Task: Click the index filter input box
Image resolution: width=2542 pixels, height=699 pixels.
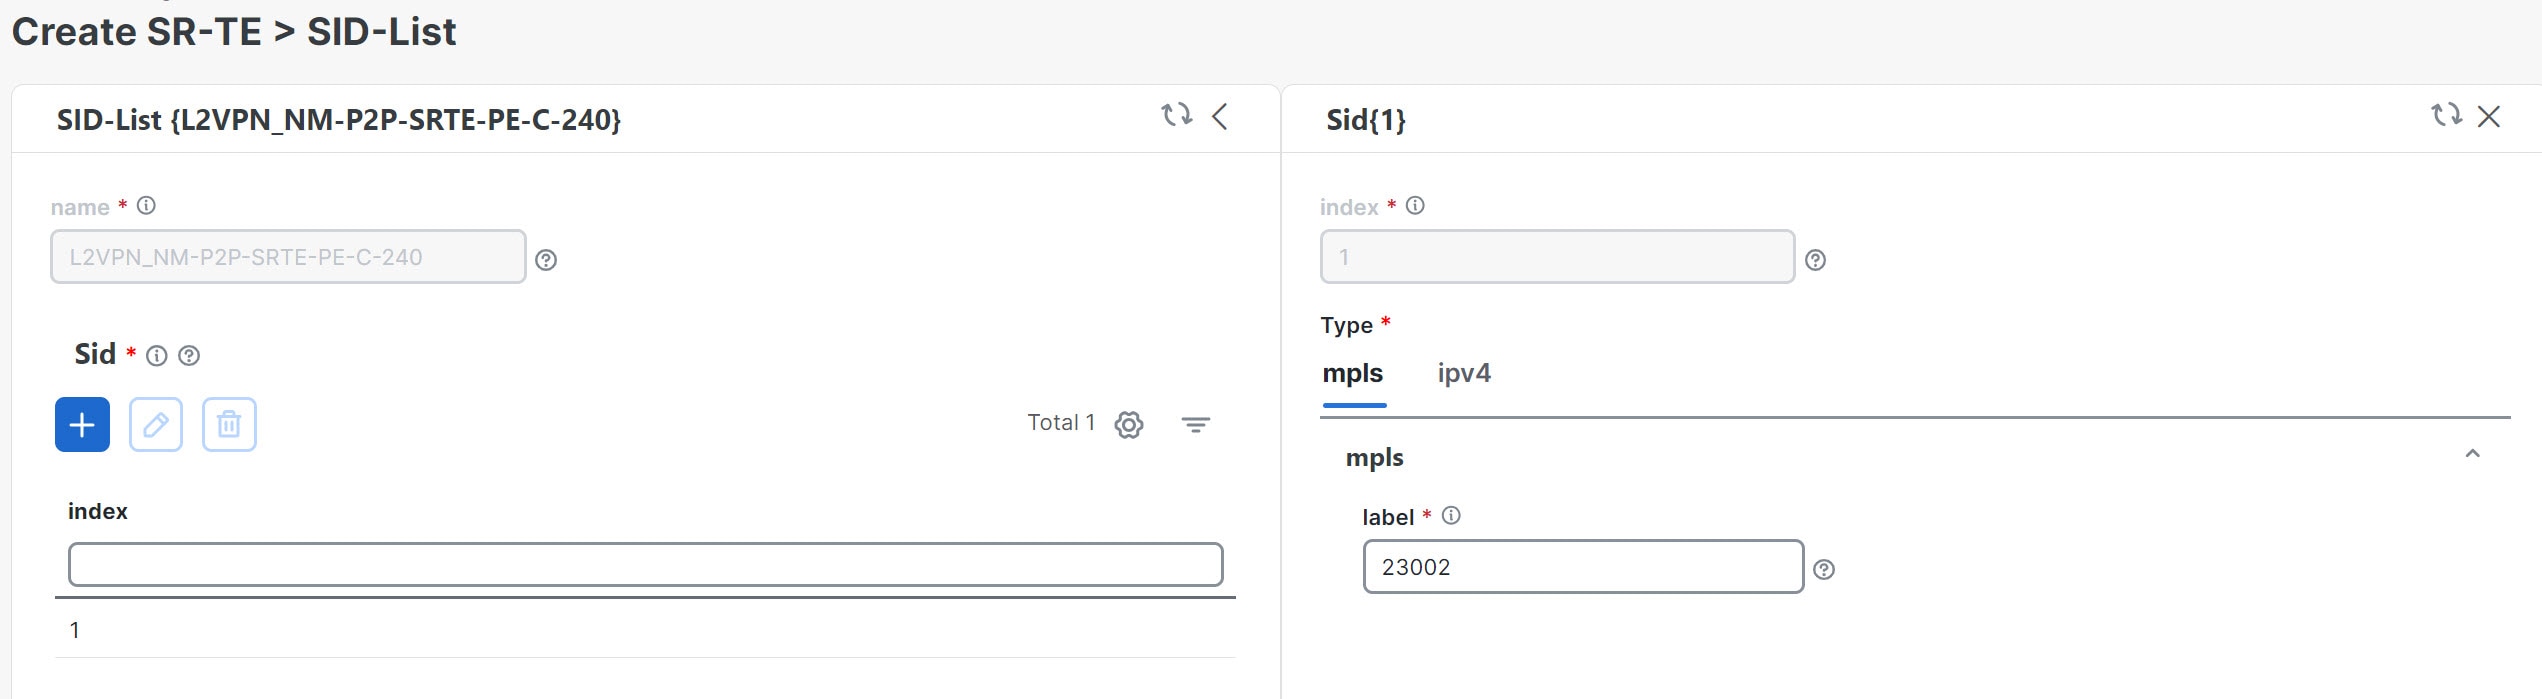Action: (x=645, y=565)
